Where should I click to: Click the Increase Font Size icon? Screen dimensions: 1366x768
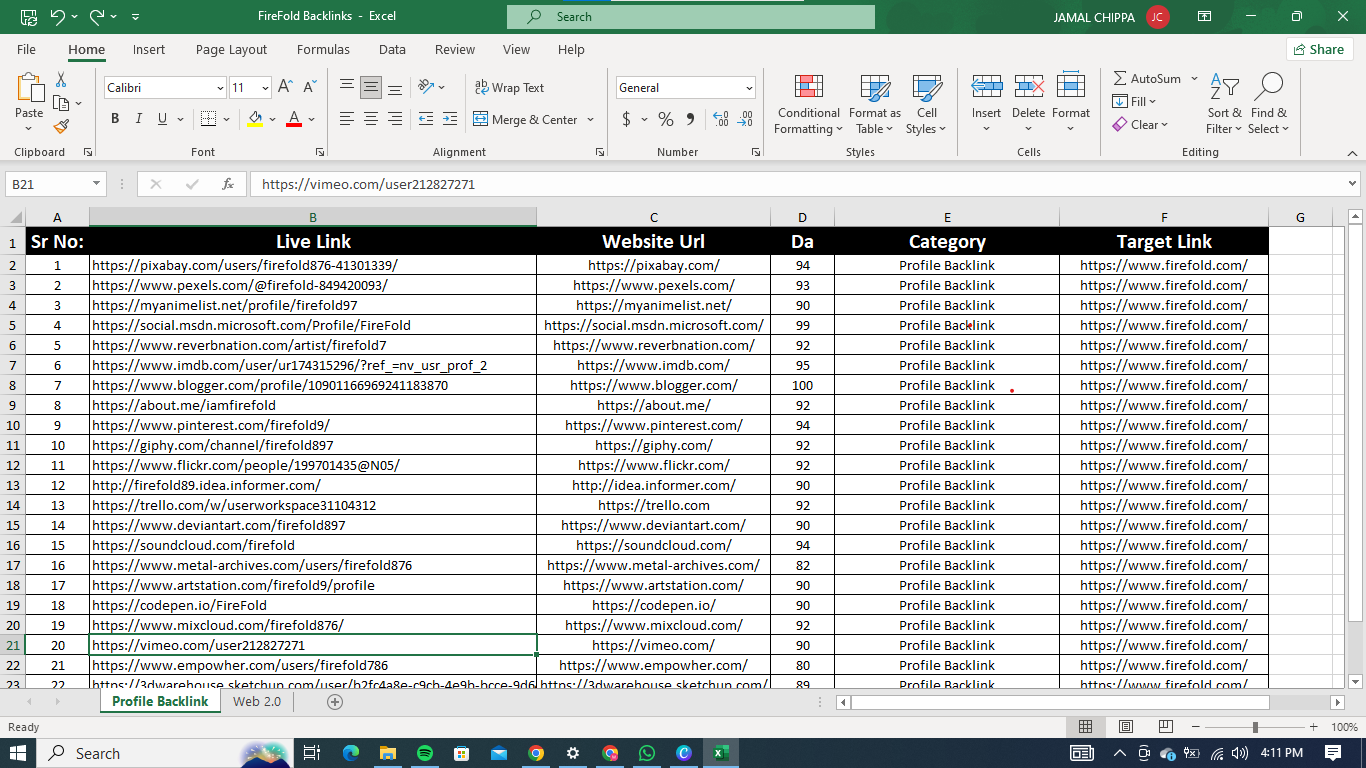[285, 88]
